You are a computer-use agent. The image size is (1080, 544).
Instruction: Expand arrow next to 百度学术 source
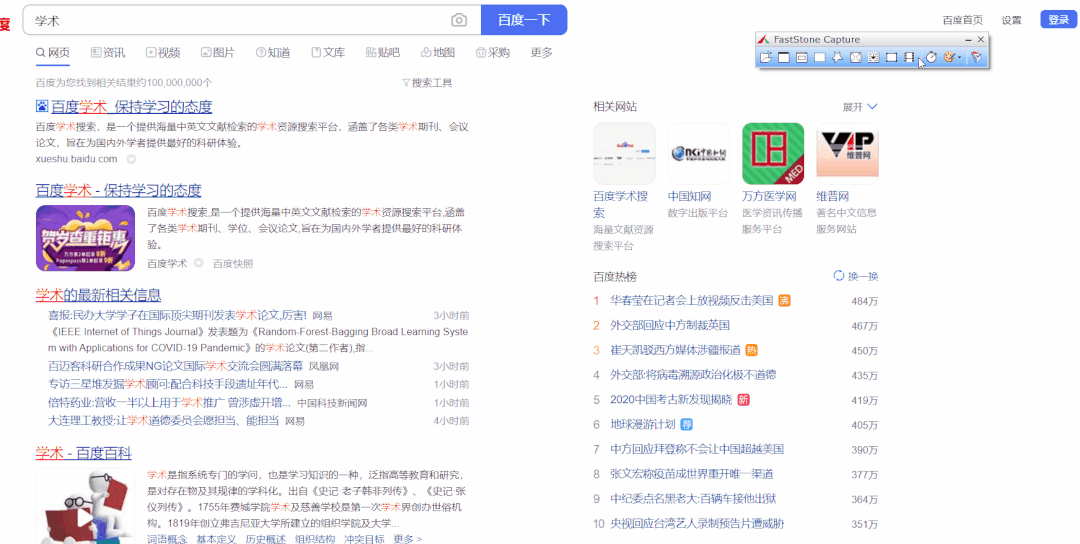pyautogui.click(x=198, y=263)
